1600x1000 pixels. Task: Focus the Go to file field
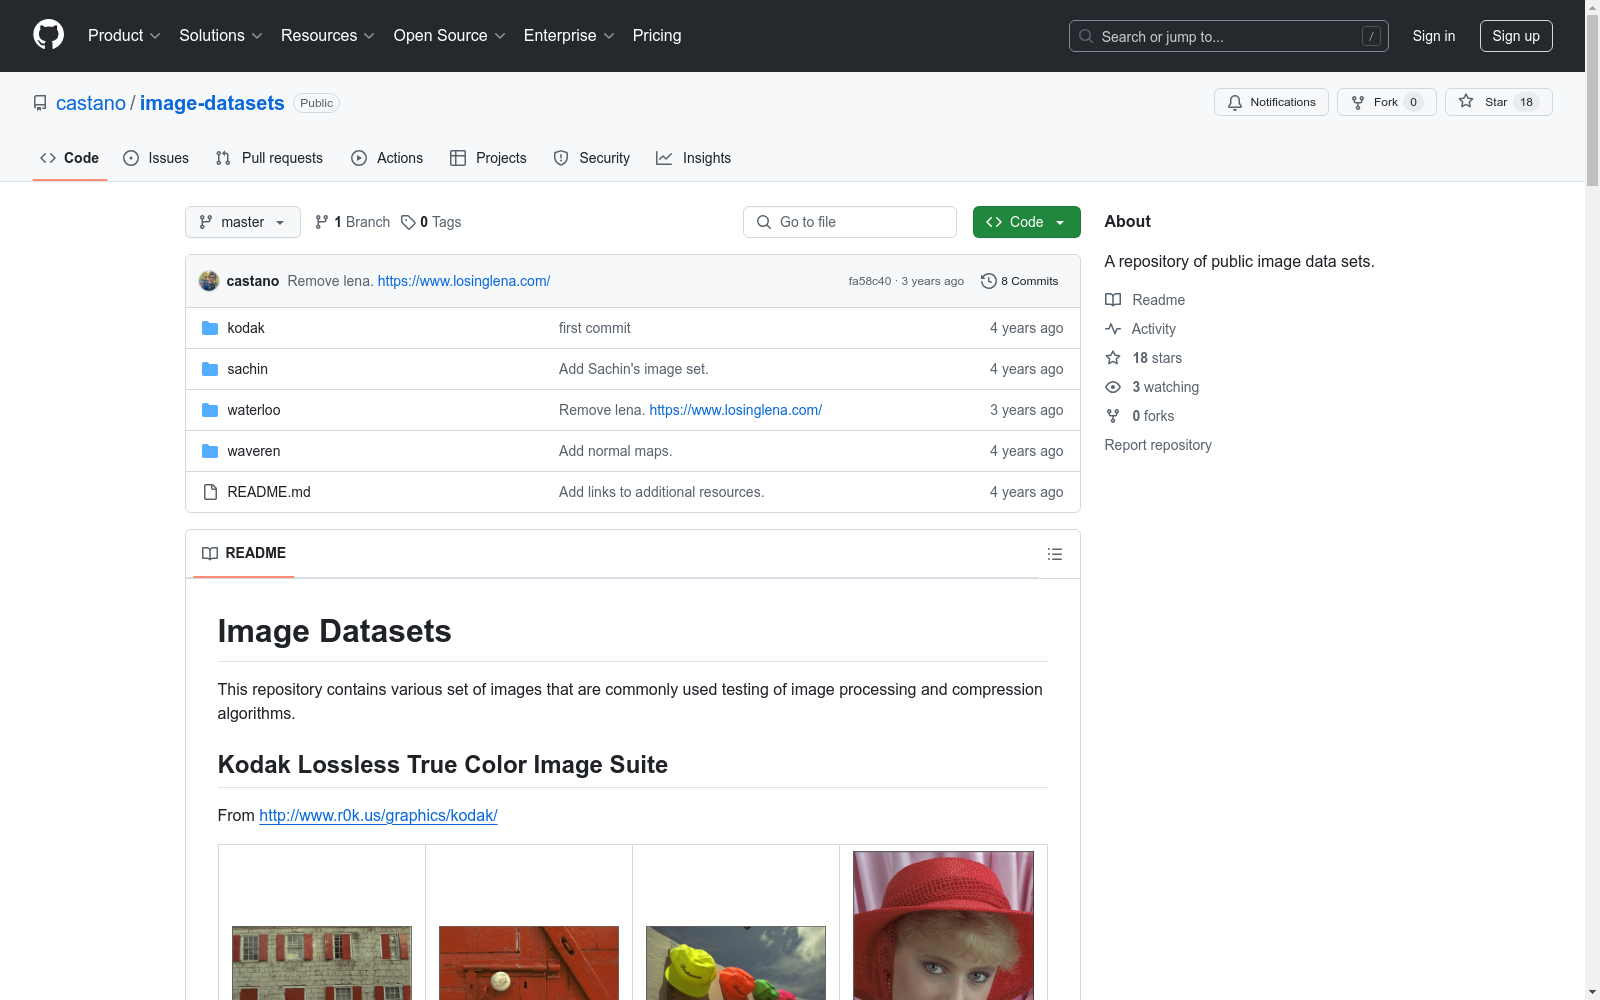coord(850,222)
